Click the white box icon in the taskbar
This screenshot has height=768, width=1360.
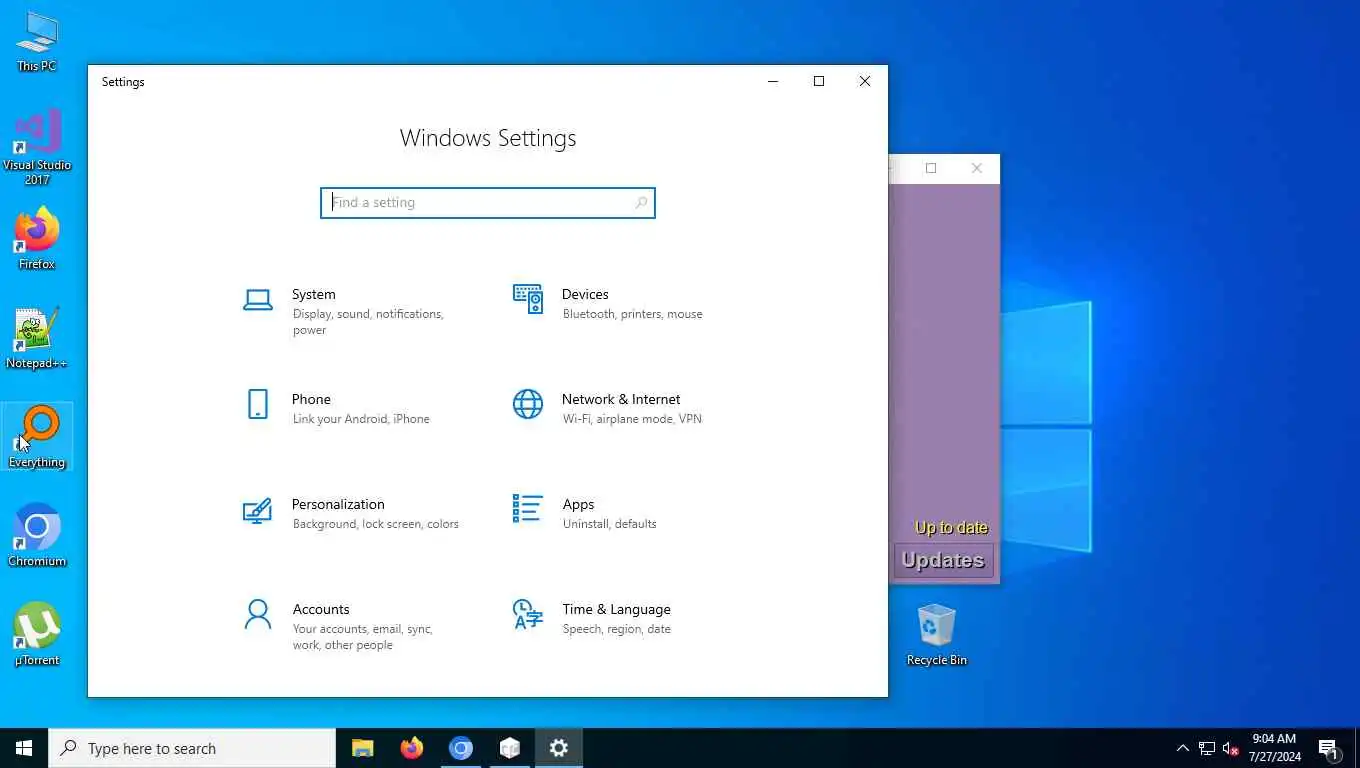coord(509,748)
